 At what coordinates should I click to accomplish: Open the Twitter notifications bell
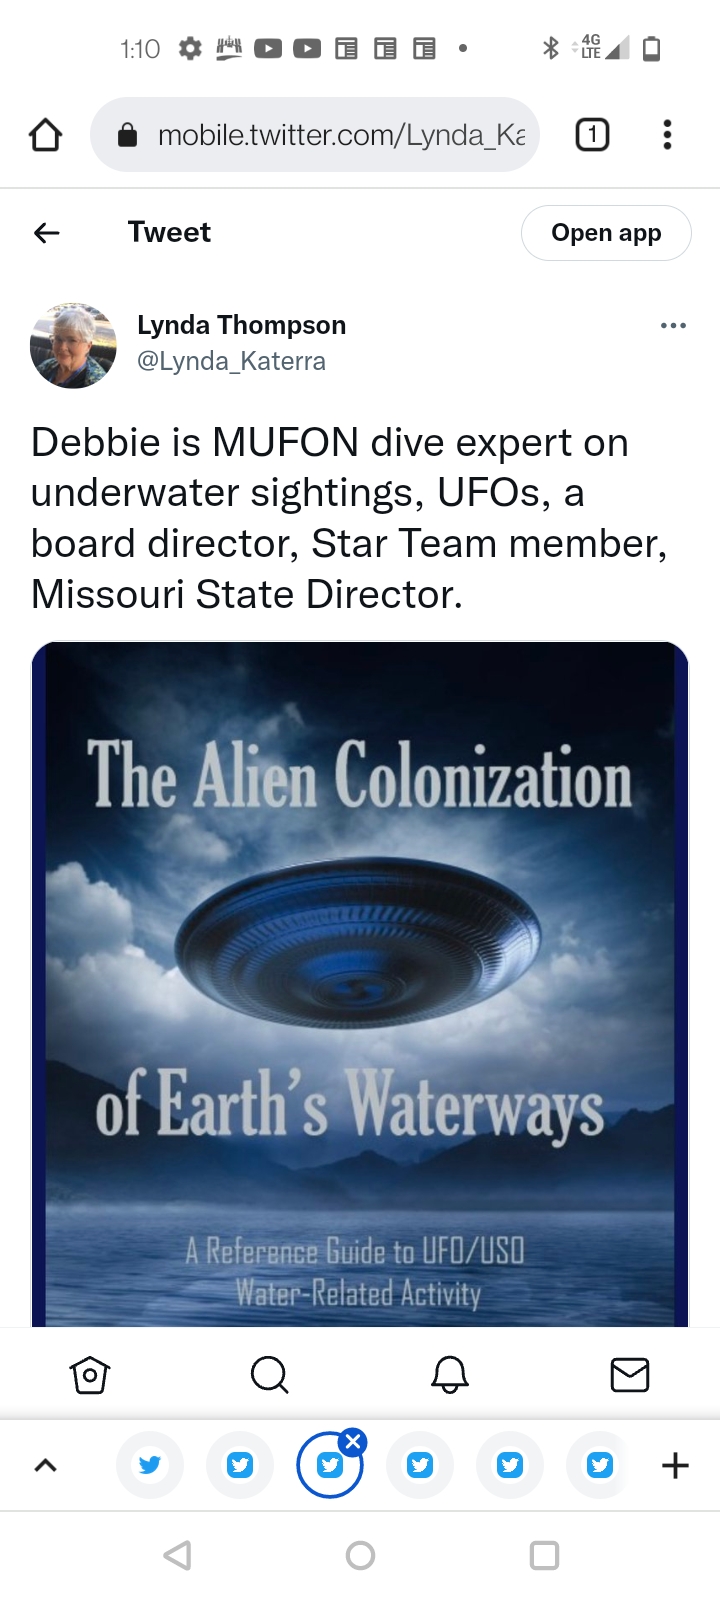coord(450,1375)
